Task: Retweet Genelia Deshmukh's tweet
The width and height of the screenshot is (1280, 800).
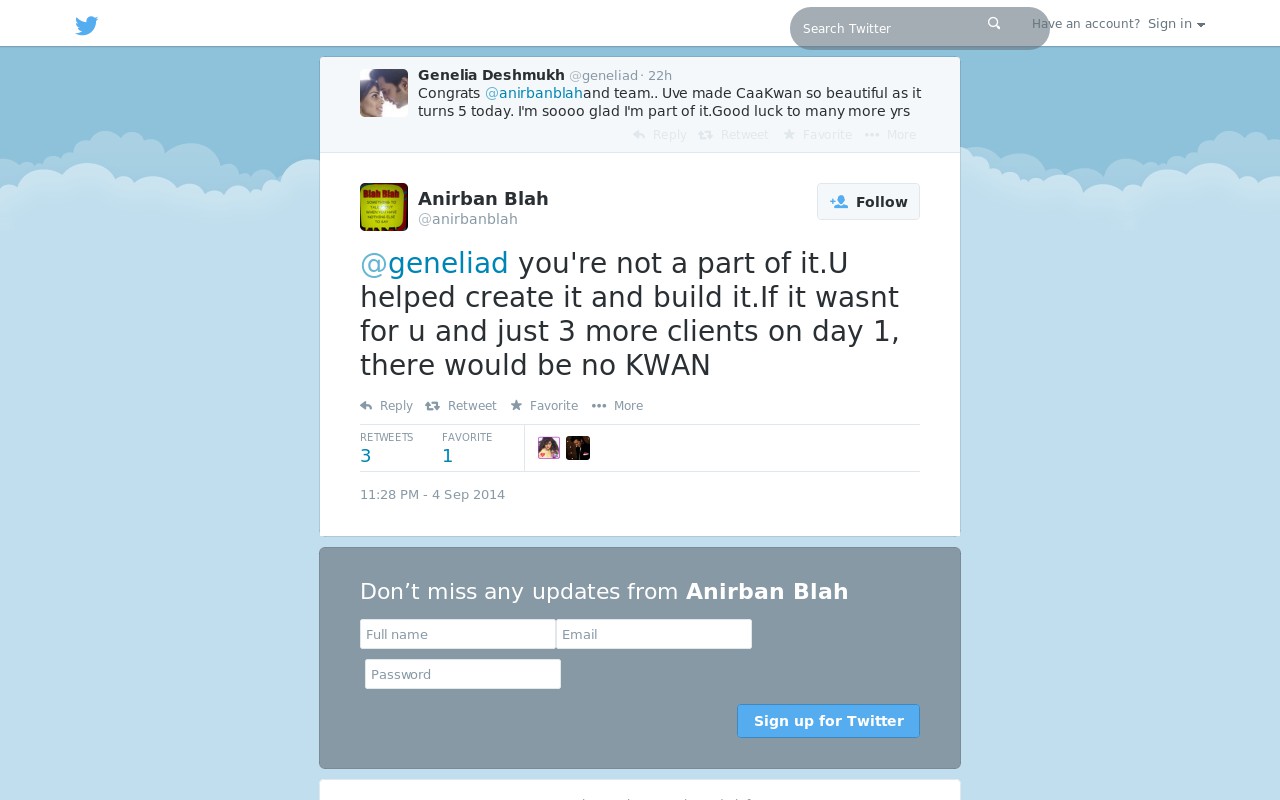Action: tap(734, 135)
